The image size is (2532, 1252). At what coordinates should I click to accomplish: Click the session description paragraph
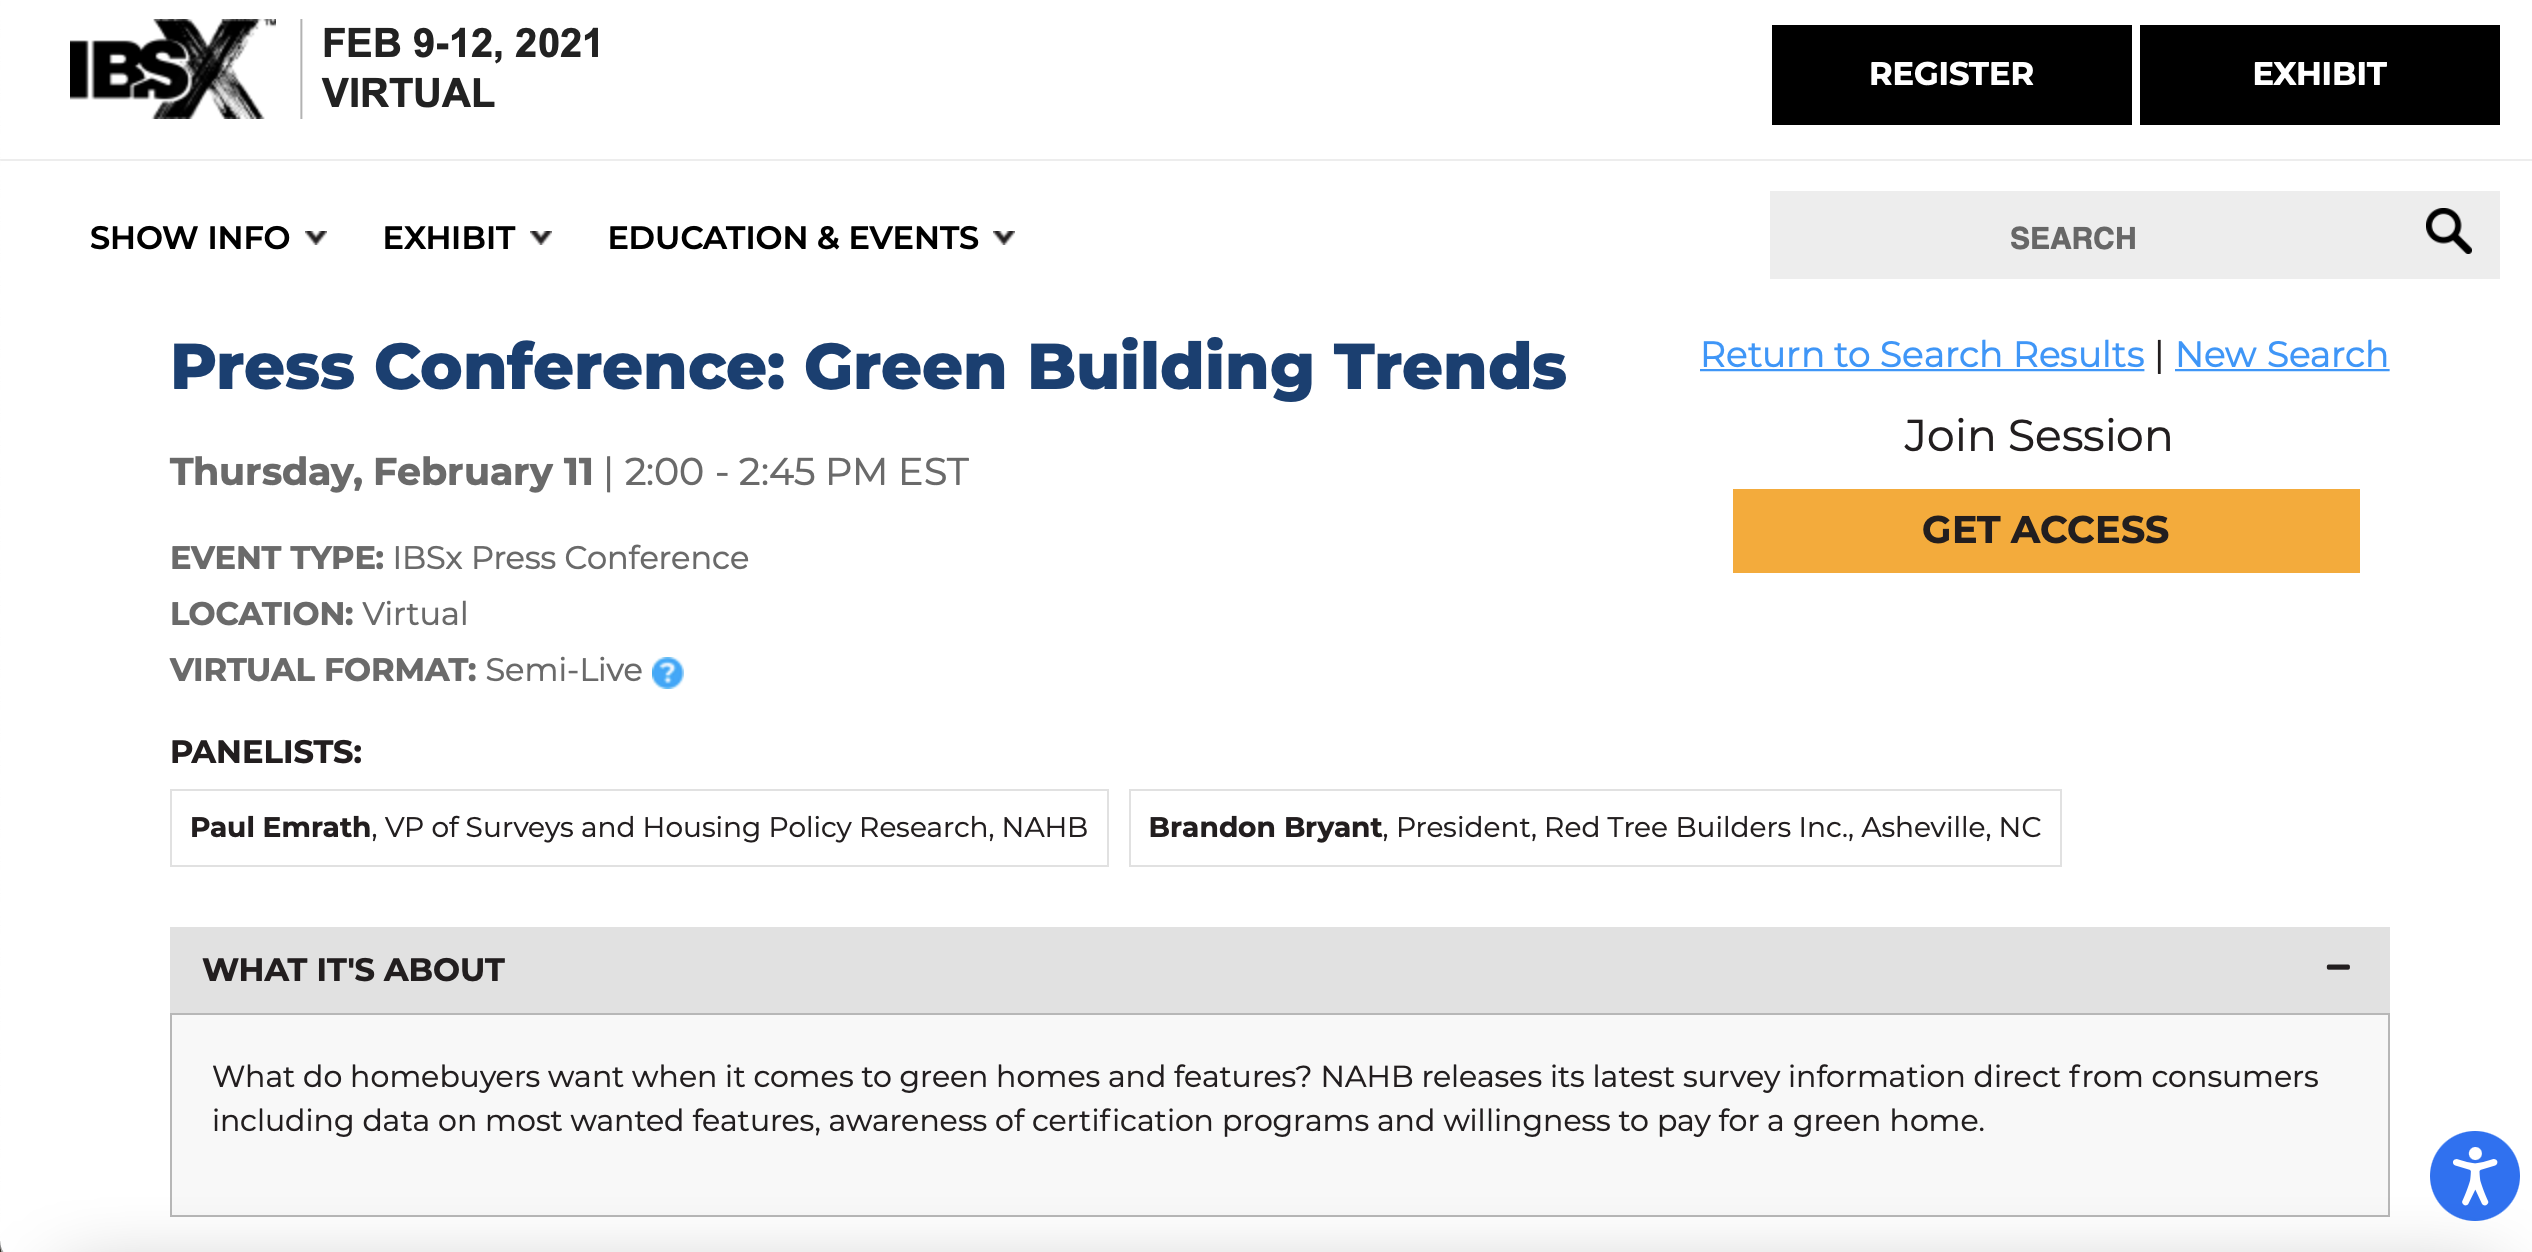[1265, 1098]
